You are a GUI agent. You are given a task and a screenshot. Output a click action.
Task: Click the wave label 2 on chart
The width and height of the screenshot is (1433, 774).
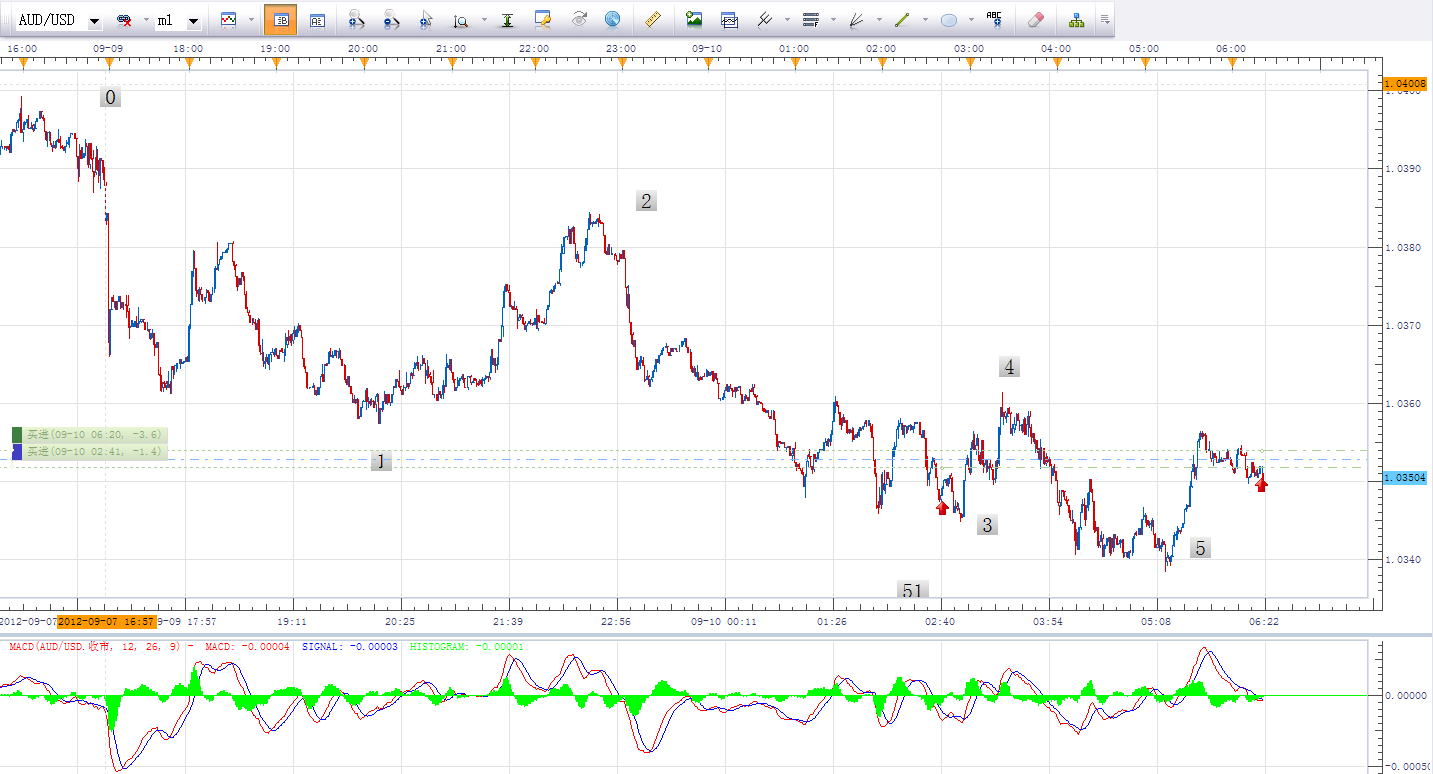646,201
